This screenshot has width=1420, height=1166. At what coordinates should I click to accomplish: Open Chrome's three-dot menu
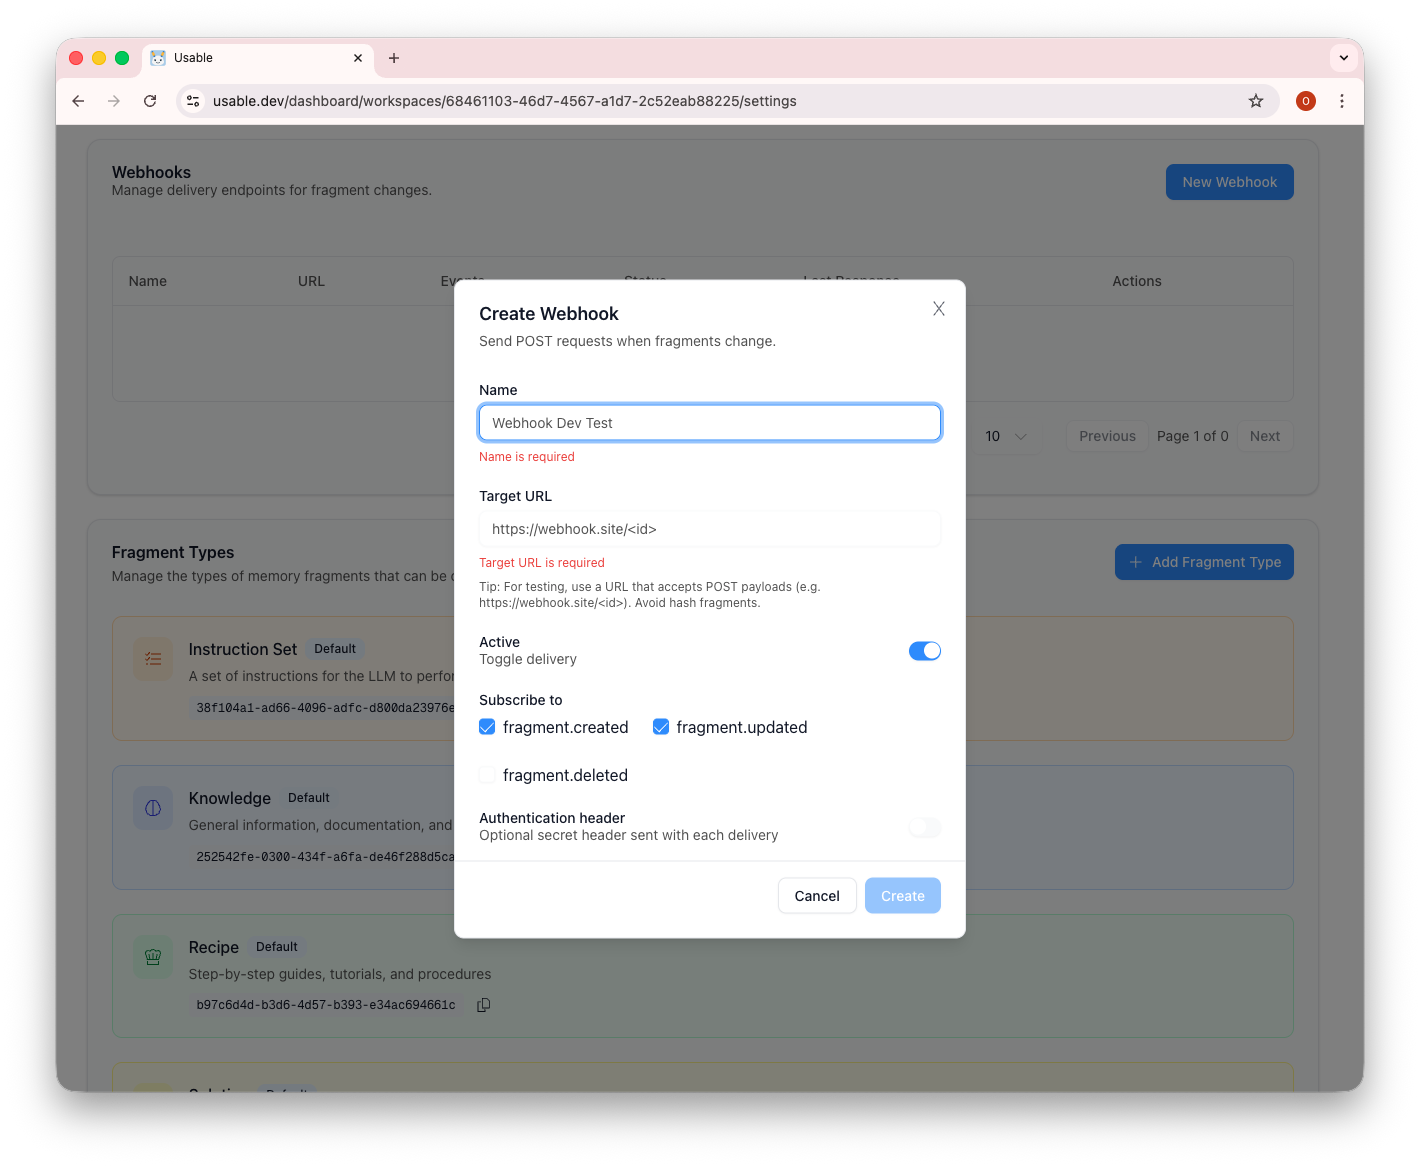[1342, 101]
